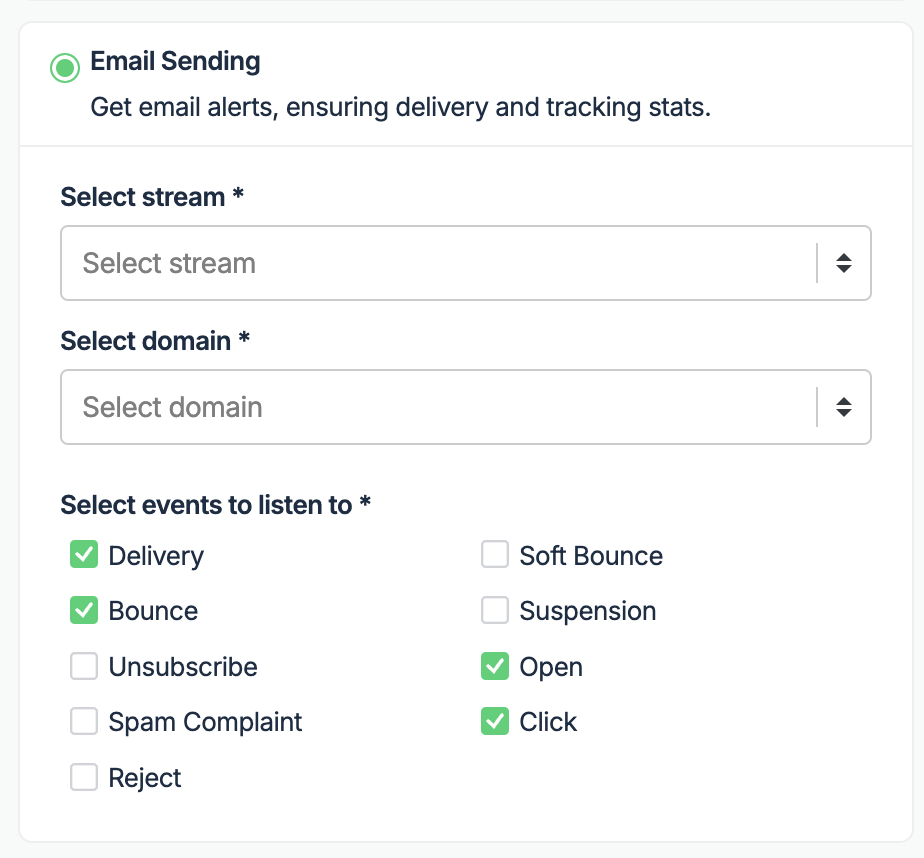Image resolution: width=924 pixels, height=858 pixels.
Task: Uncheck the Delivery event checkbox
Action: [x=84, y=555]
